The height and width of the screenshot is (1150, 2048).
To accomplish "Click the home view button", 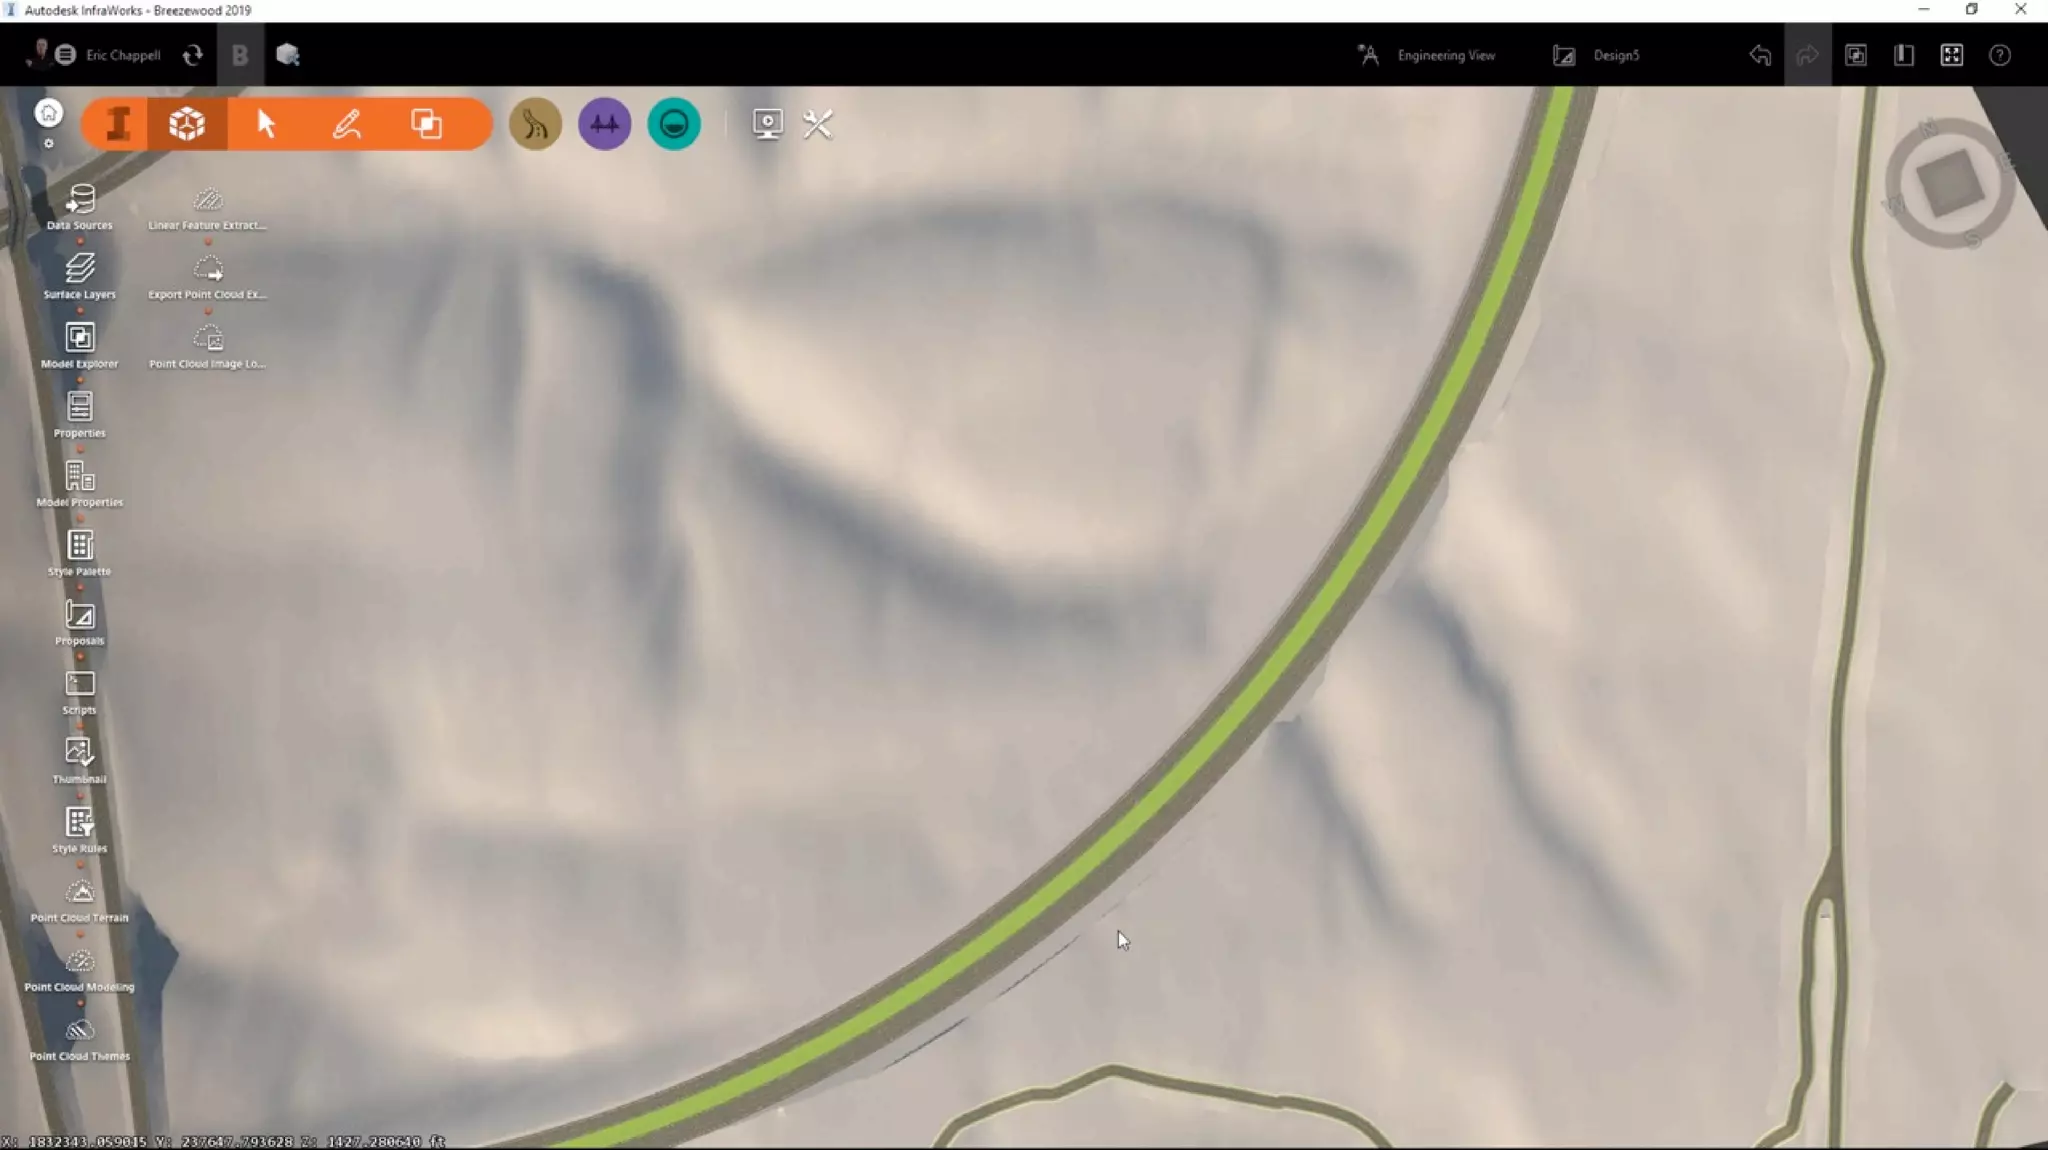I will tap(48, 113).
